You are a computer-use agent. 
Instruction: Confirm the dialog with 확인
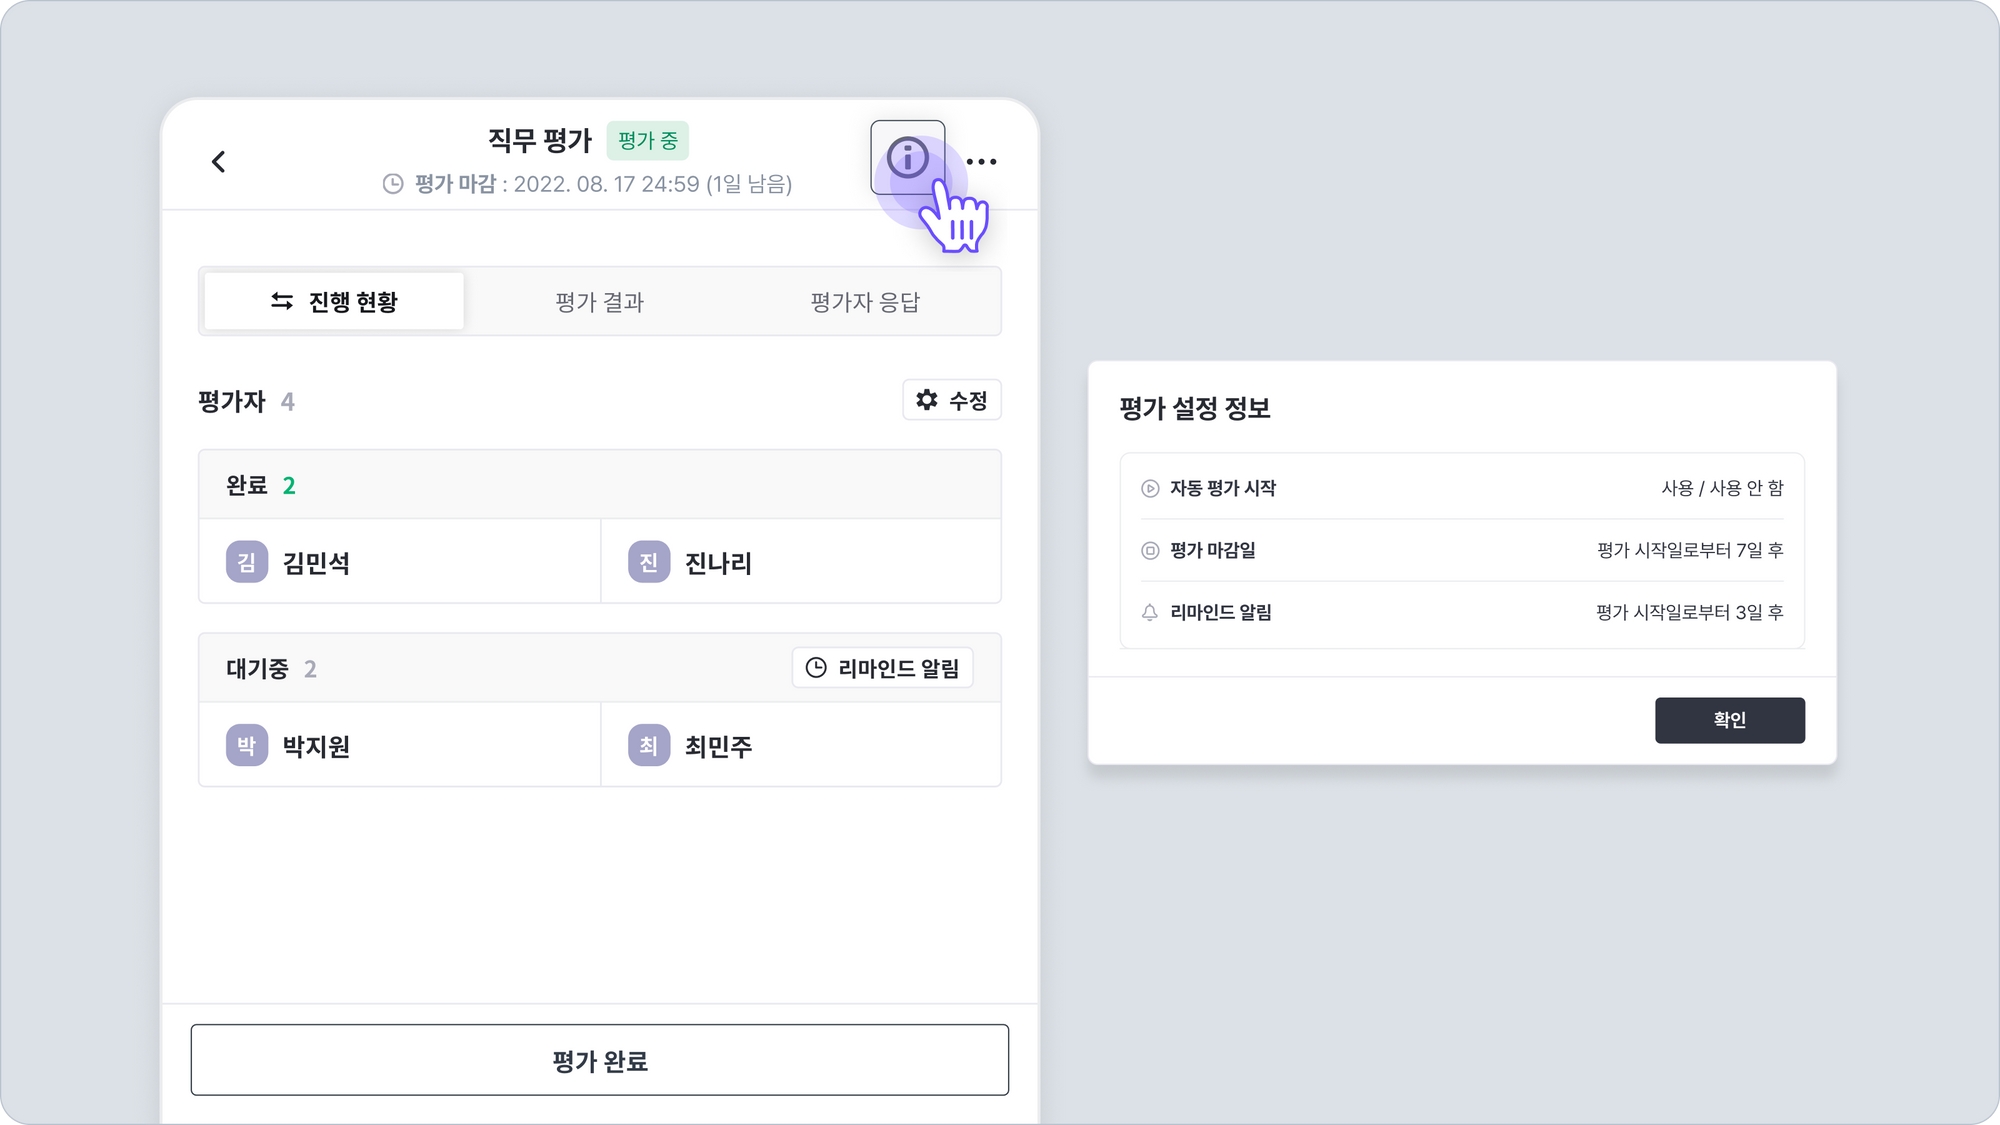click(x=1729, y=720)
